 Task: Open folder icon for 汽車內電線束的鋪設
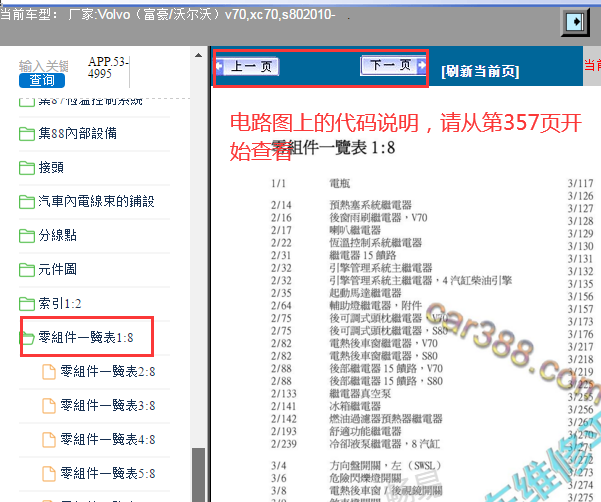tap(26, 202)
